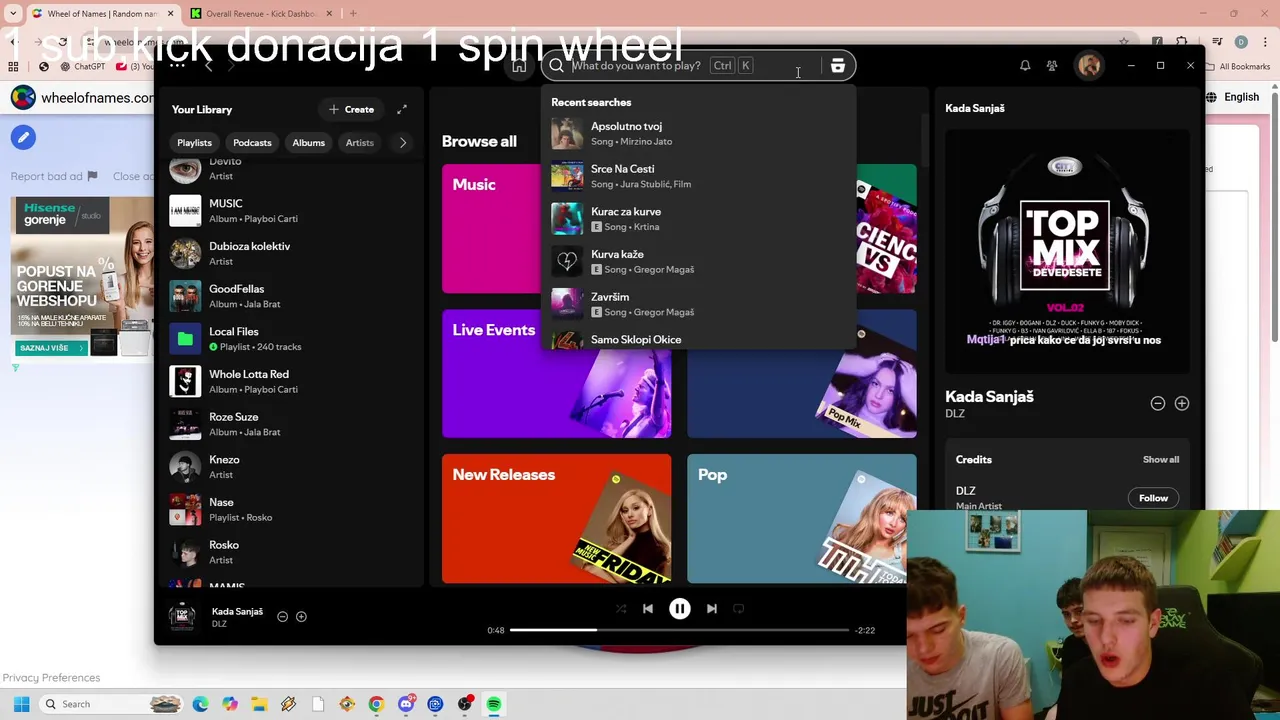
Task: Select recent search Samo Sklopi Okice
Action: [698, 339]
